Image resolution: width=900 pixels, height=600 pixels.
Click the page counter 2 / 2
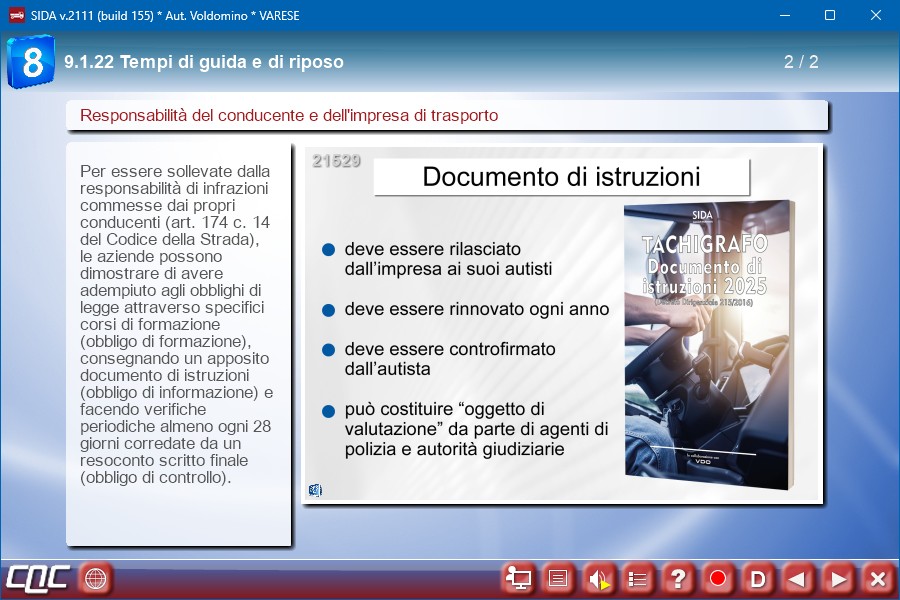[x=801, y=62]
